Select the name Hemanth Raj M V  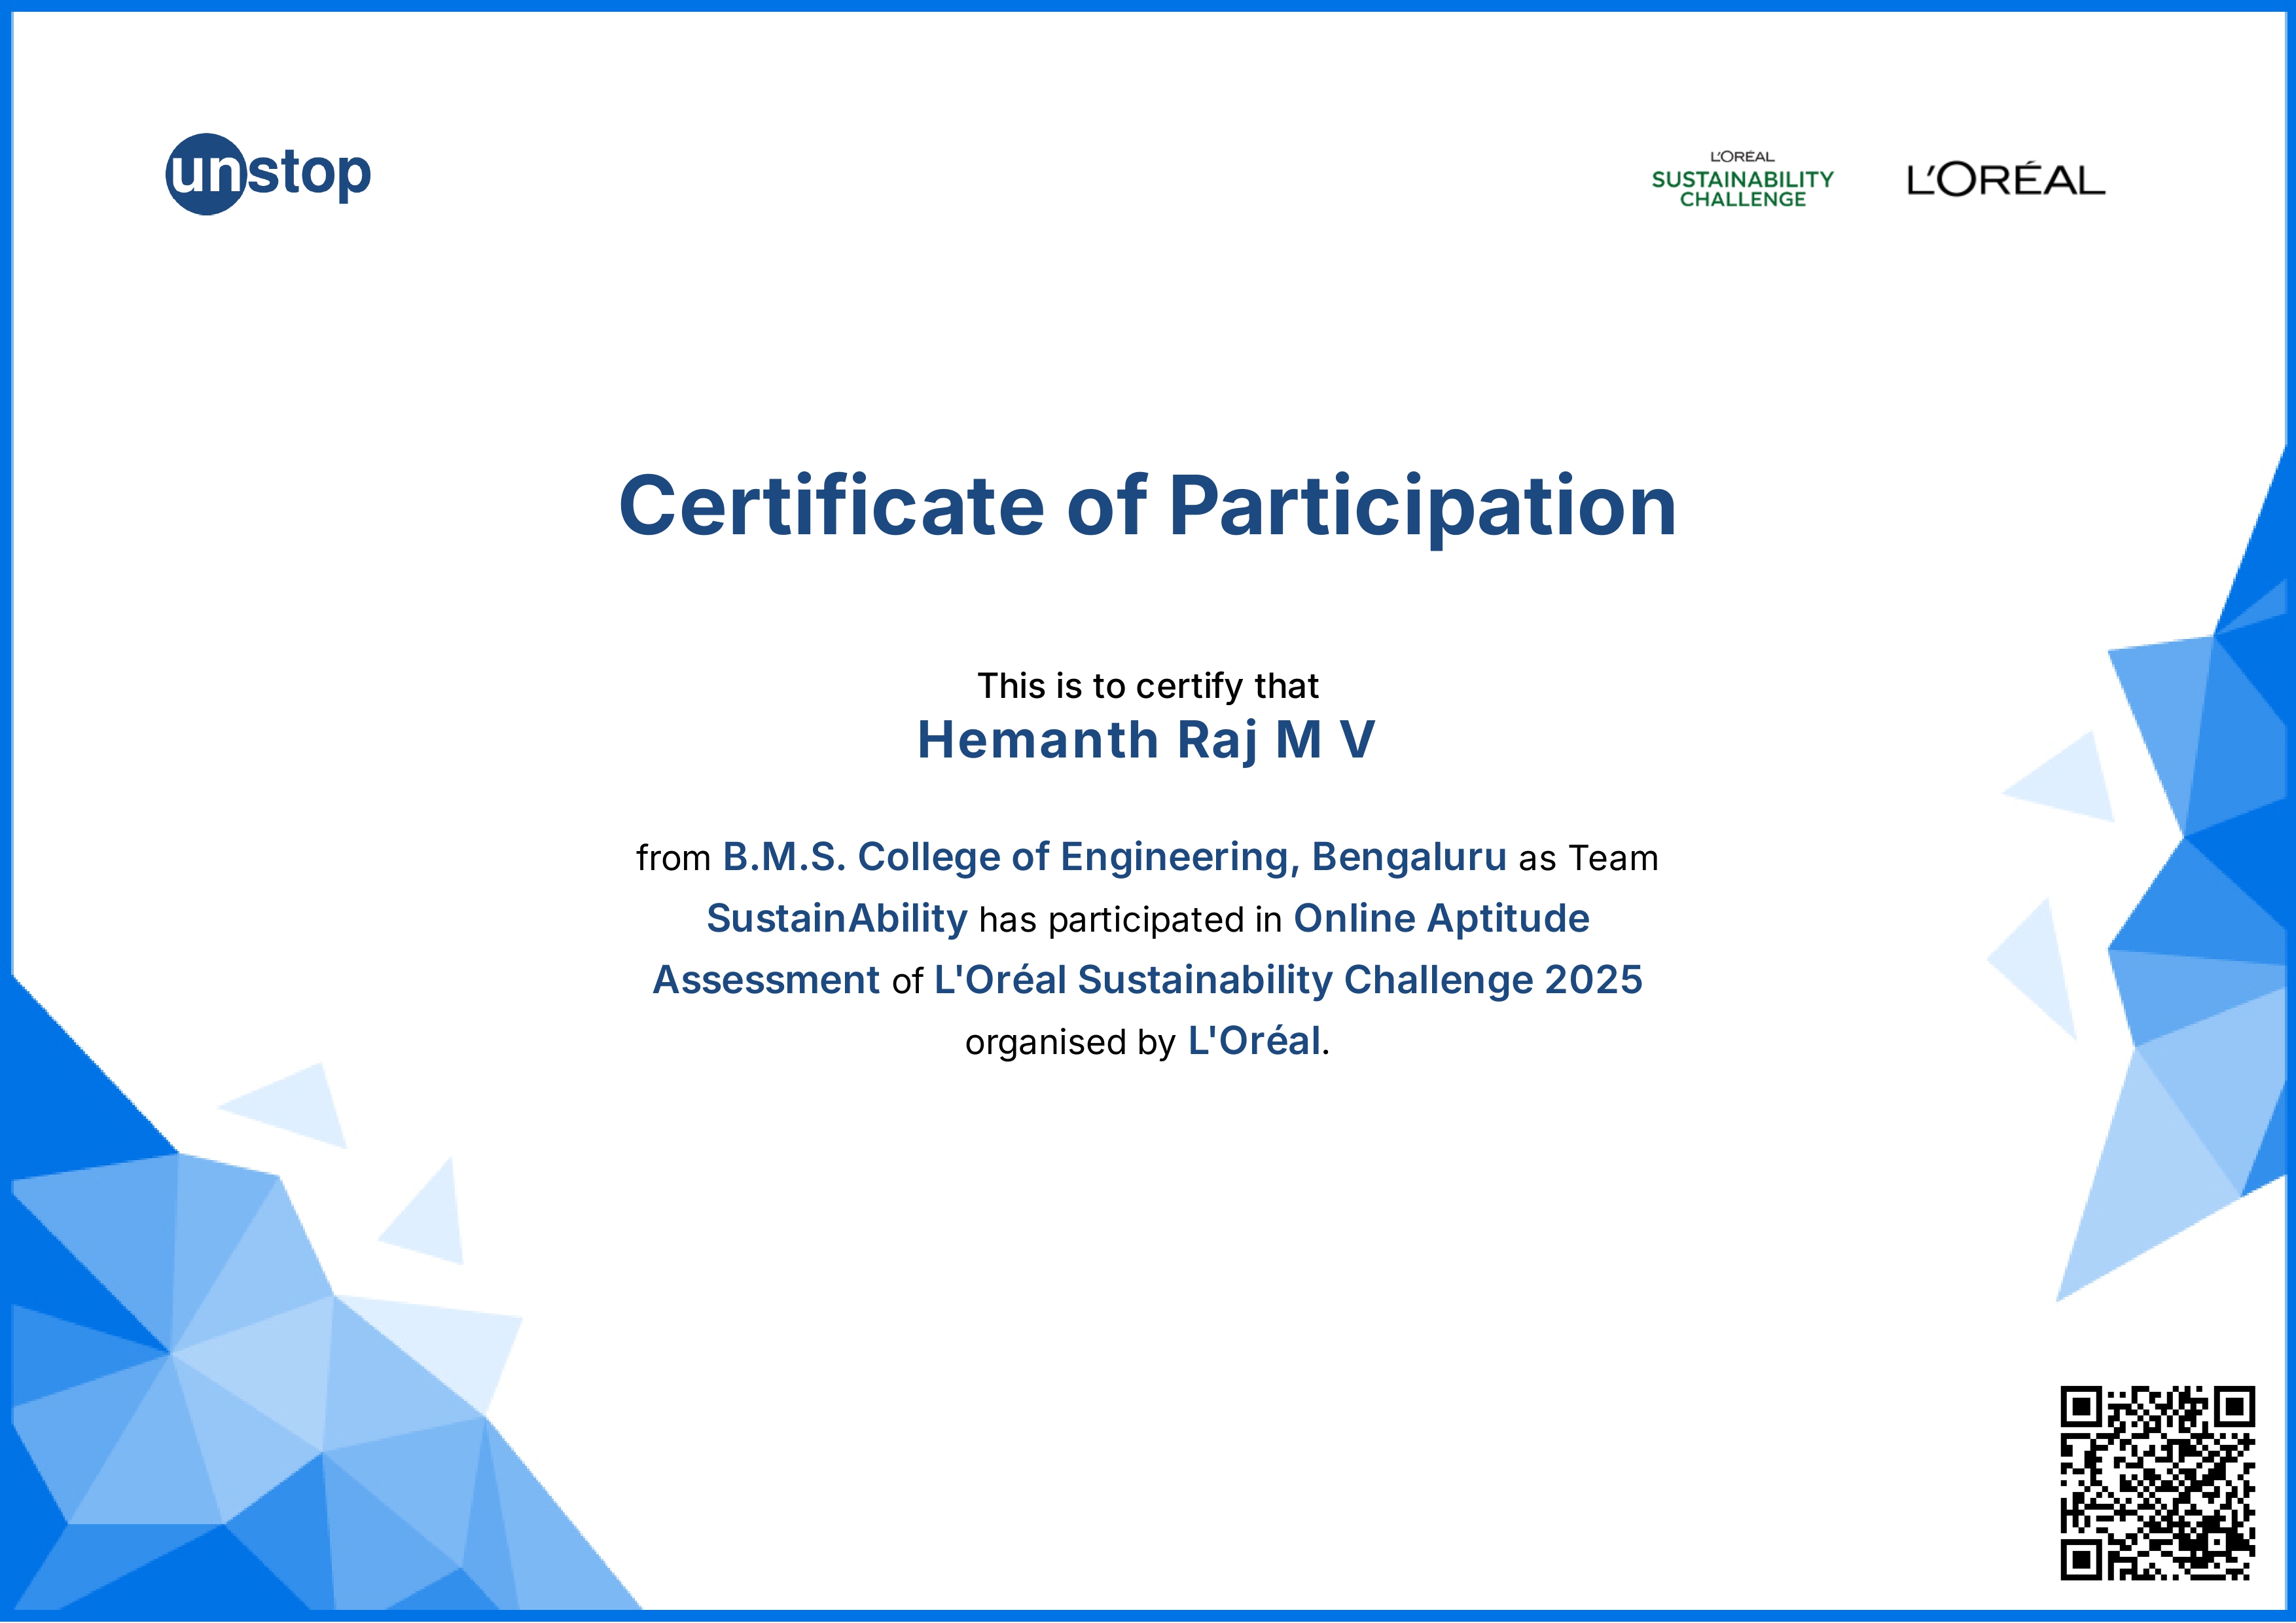click(x=1146, y=741)
